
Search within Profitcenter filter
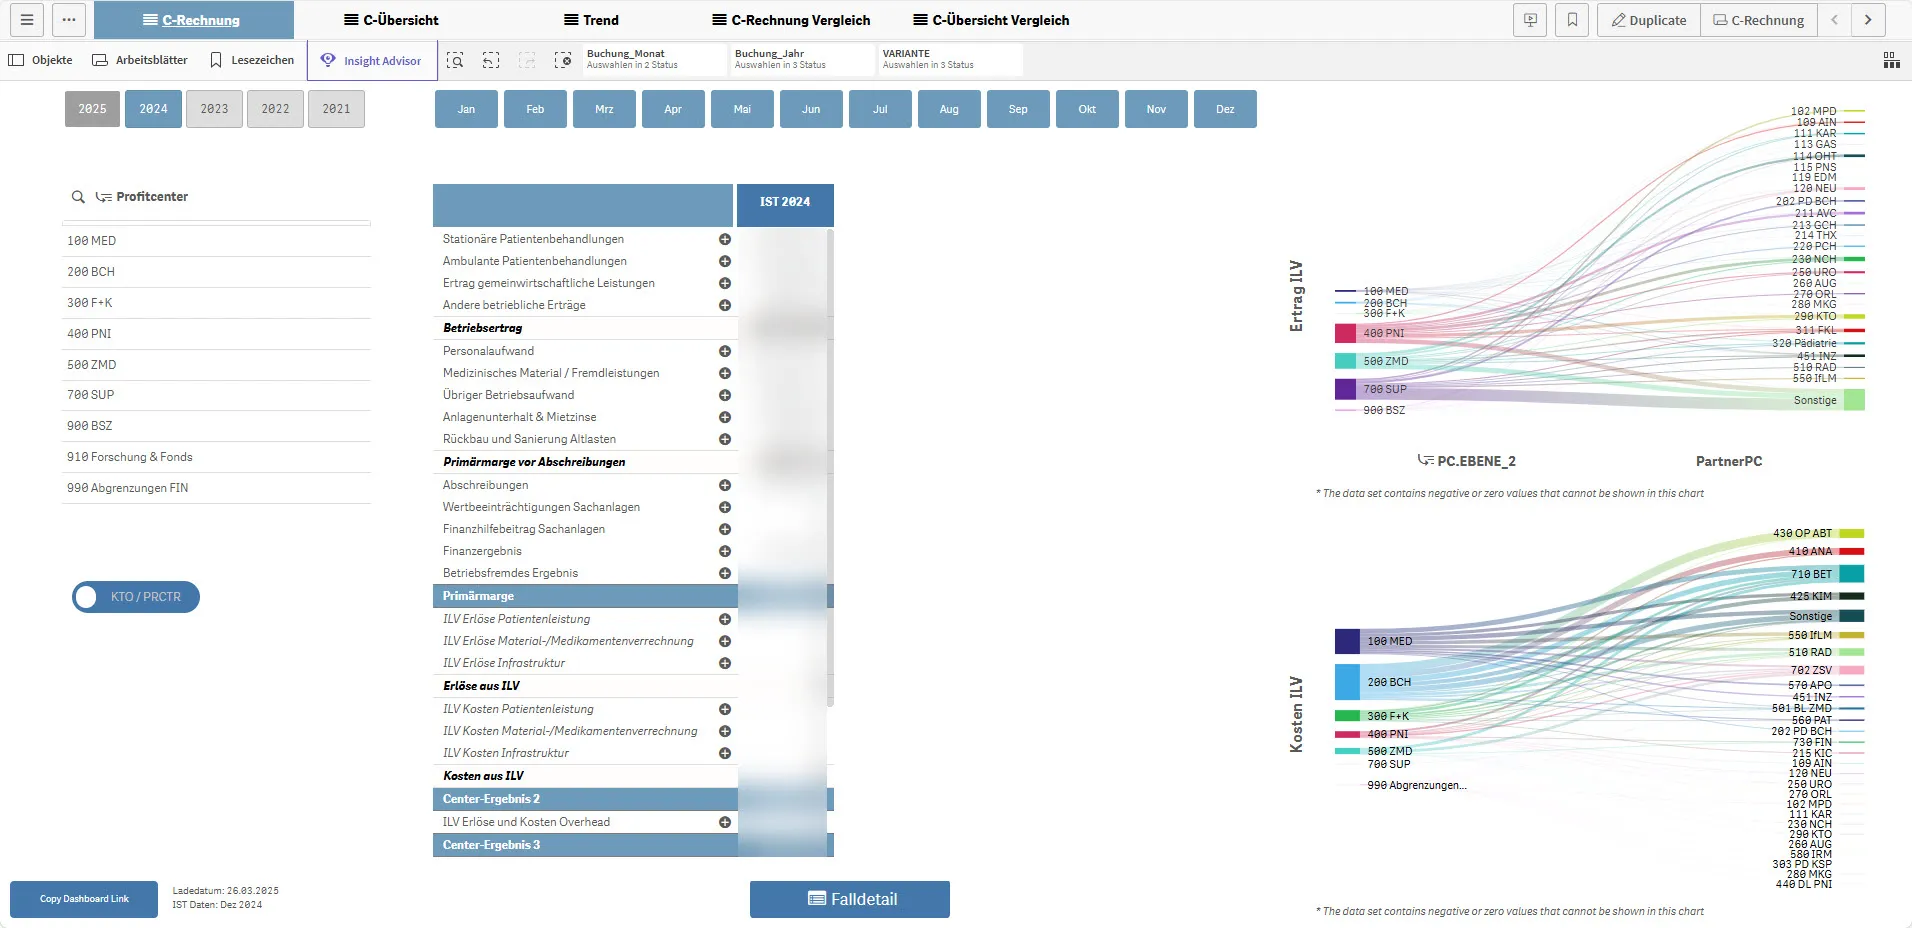[78, 197]
